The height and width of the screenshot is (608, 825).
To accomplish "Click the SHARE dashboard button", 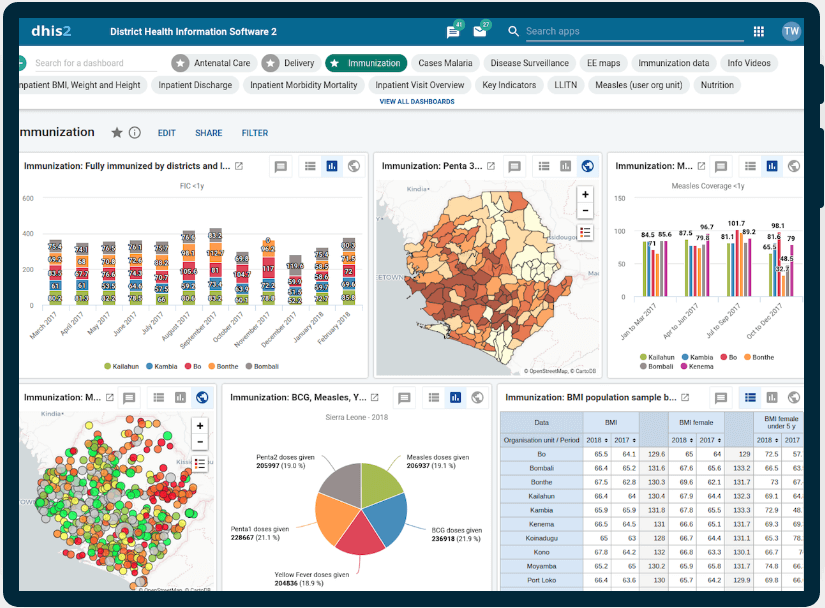I will coord(208,133).
